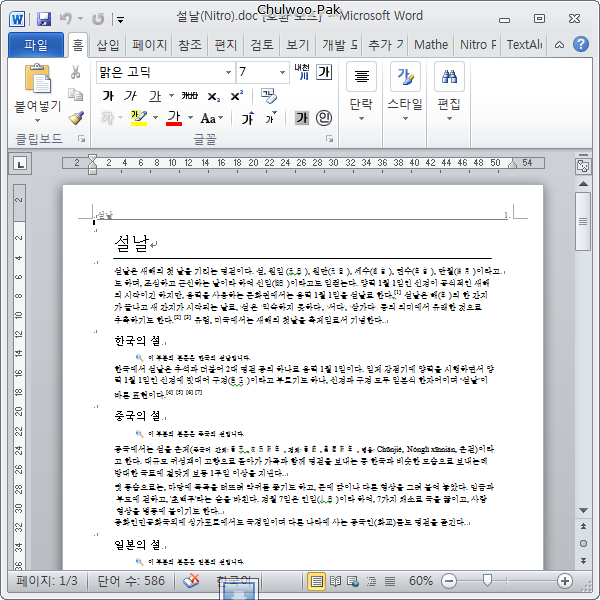The image size is (600, 600).
Task: Click the zoom slider handle
Action: 487,580
